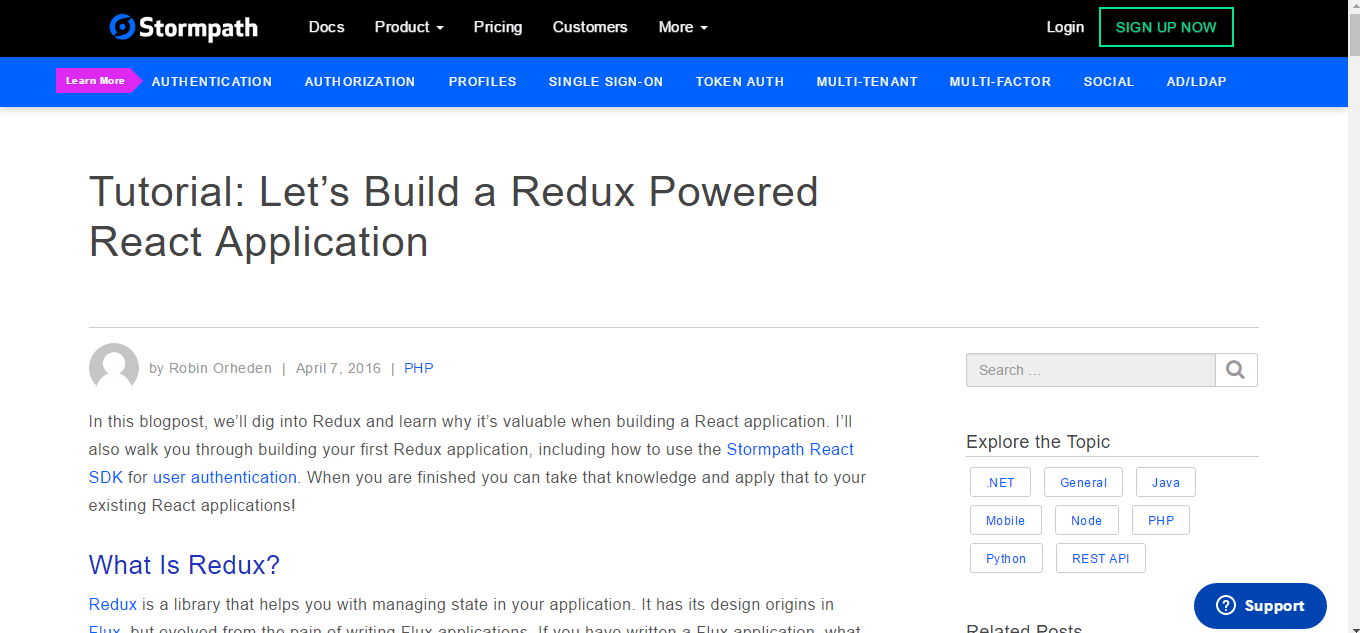The width and height of the screenshot is (1360, 633).
Task: Expand the Product dropdown menu
Action: click(x=408, y=27)
